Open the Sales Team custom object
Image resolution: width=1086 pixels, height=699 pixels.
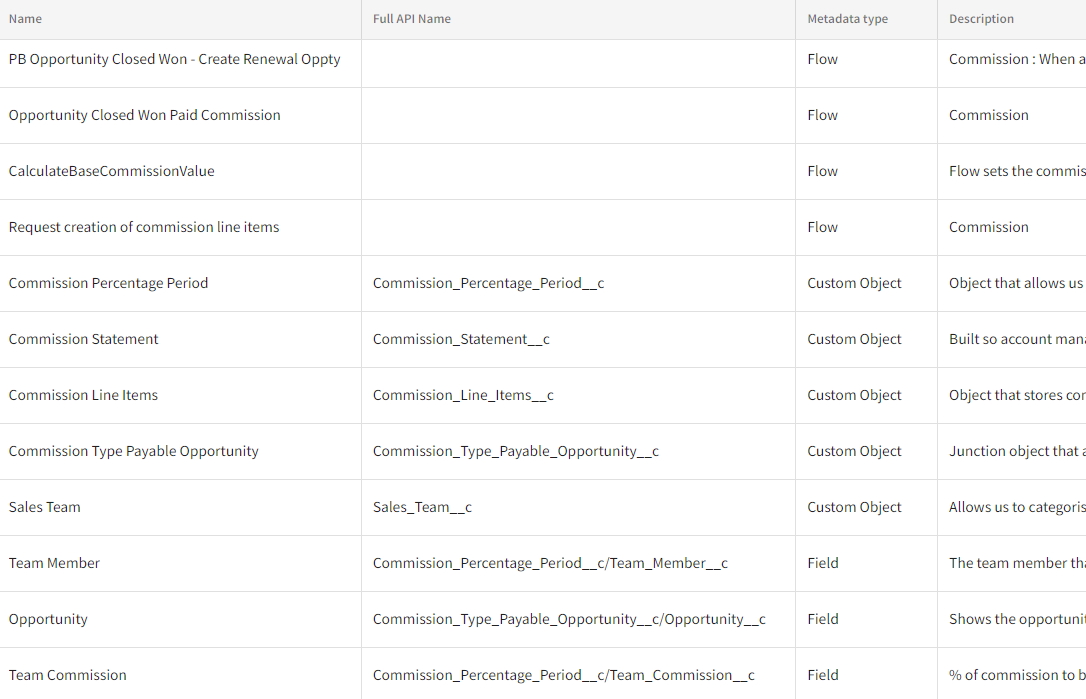[44, 507]
